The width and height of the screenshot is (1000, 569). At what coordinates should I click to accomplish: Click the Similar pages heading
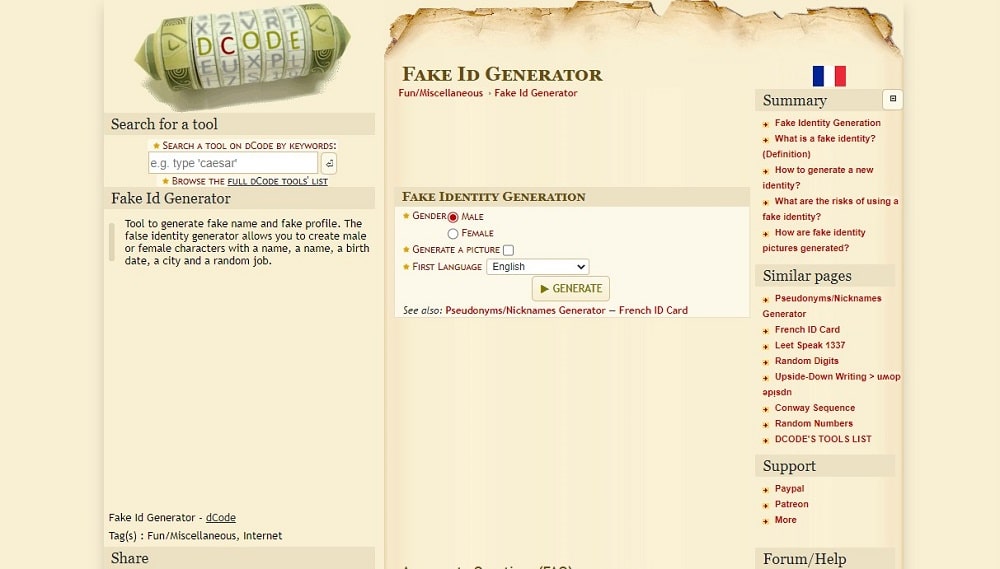(x=807, y=276)
